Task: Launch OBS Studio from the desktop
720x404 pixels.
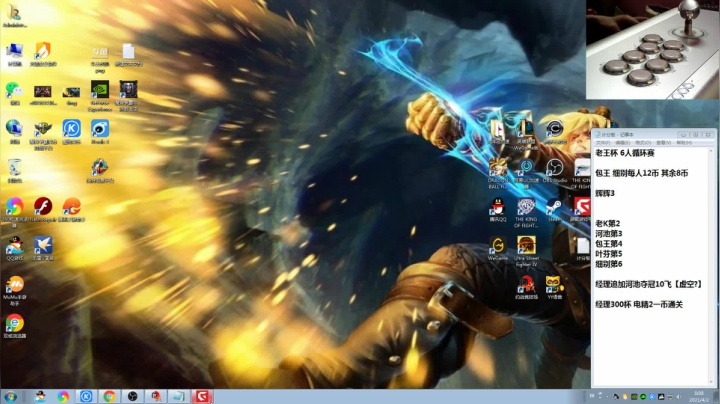Action: pos(554,171)
